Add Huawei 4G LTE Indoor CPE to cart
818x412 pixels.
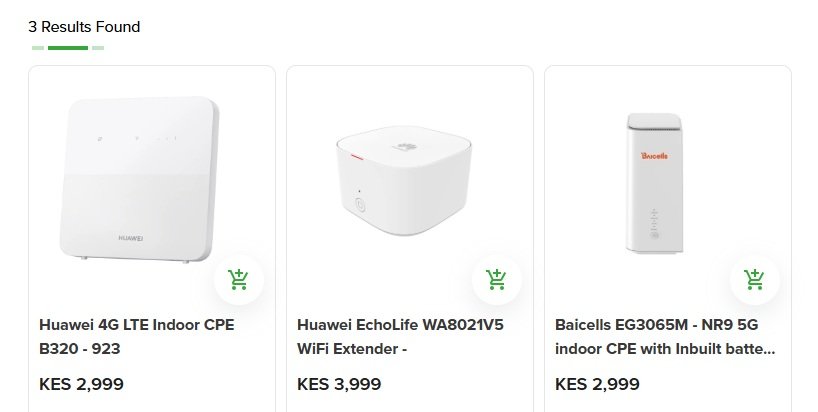pos(239,280)
